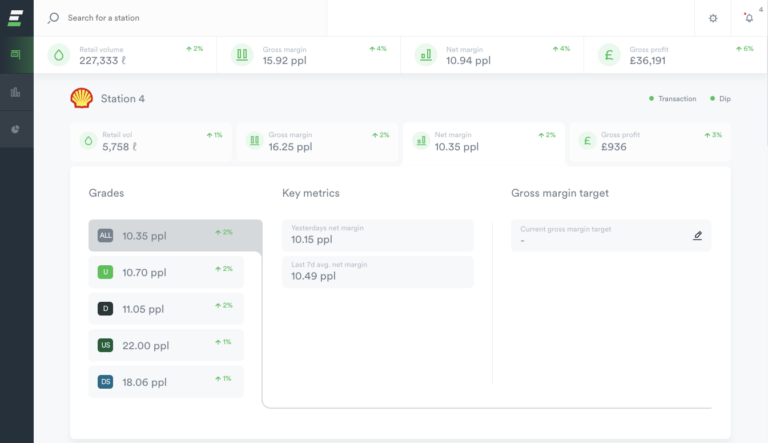The image size is (768, 443).
Task: Open the notifications bell
Action: [749, 18]
